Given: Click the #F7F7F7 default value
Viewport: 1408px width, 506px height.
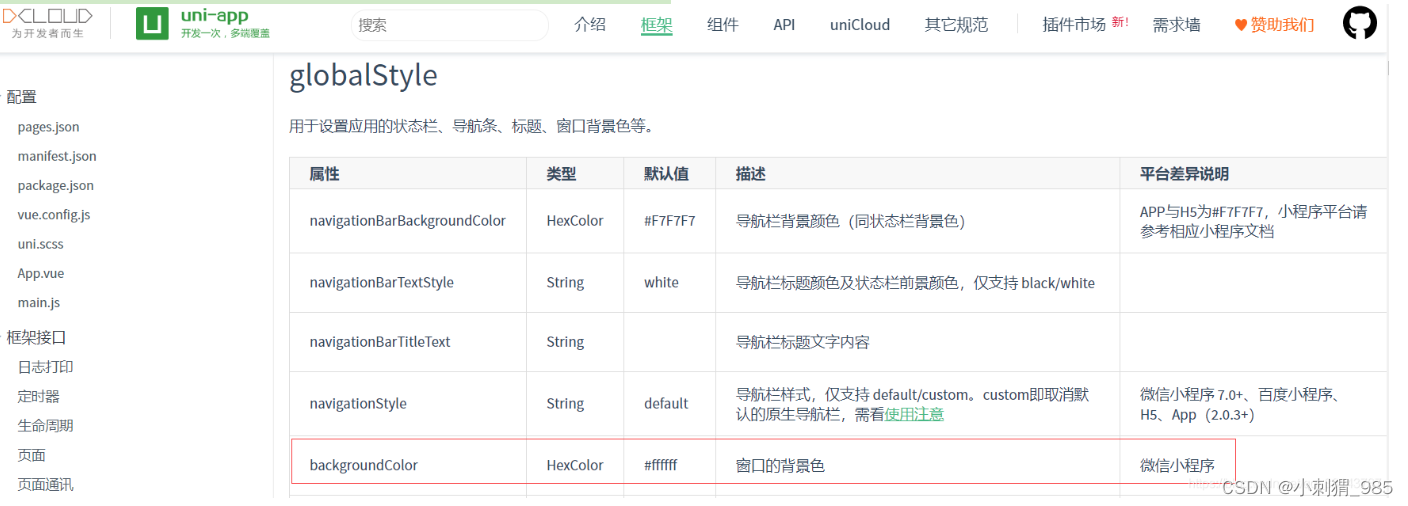Looking at the screenshot, I should pyautogui.click(x=669, y=220).
